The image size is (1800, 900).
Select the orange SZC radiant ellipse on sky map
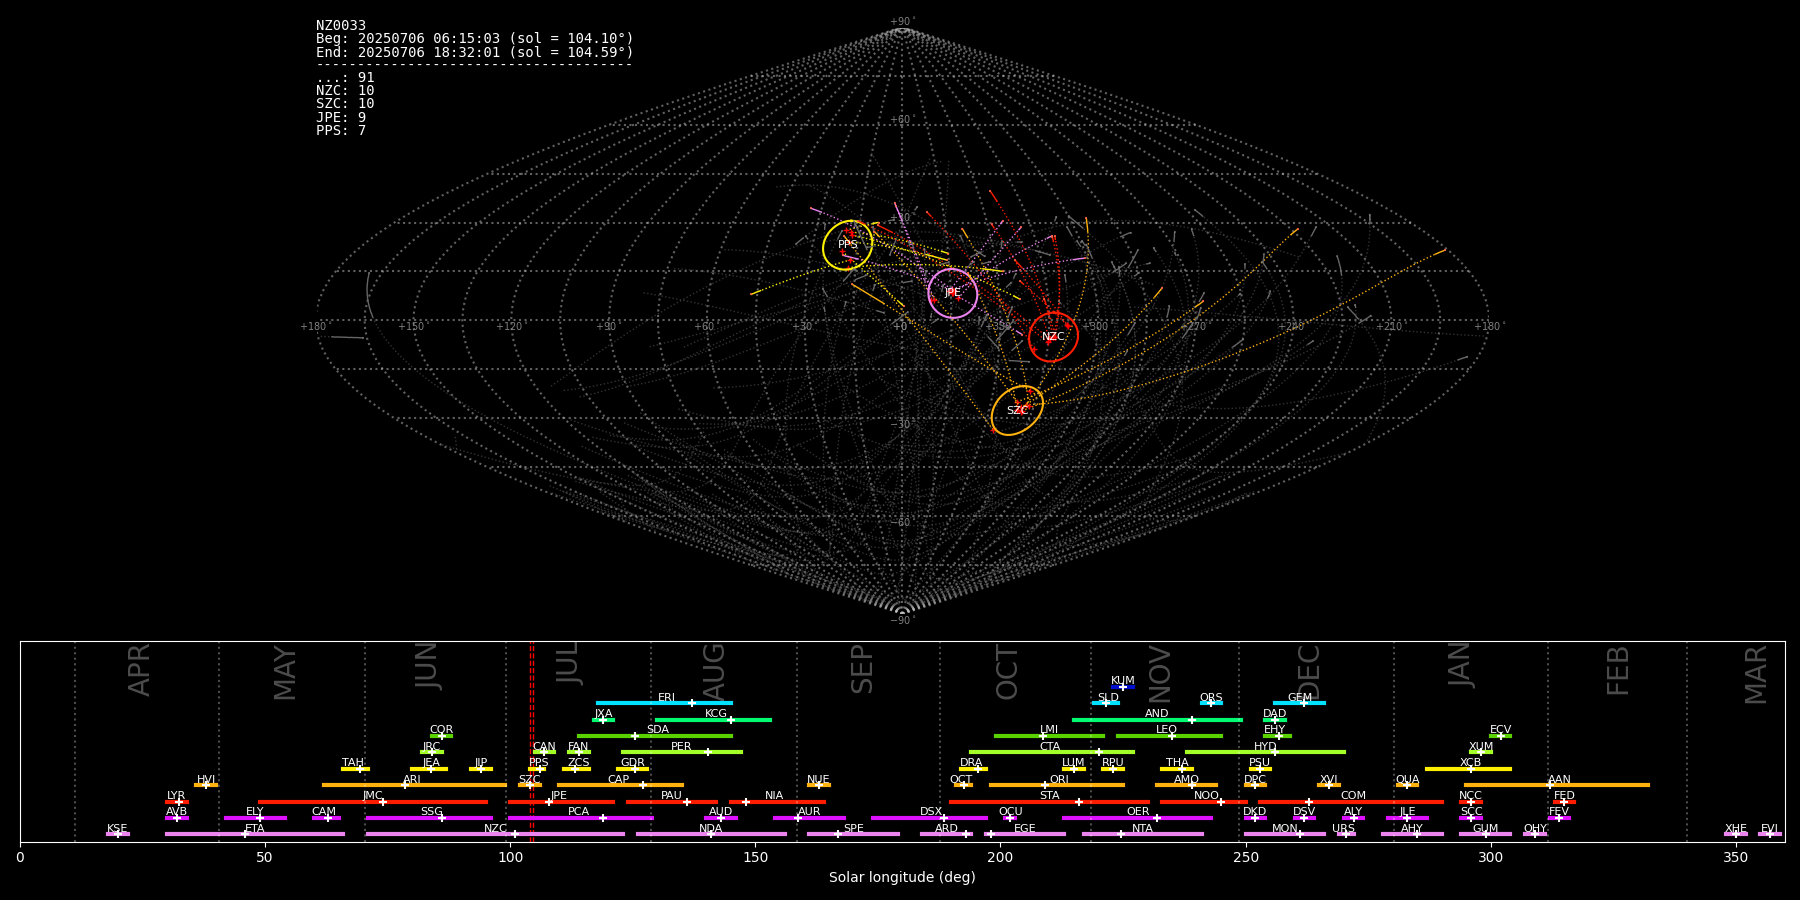point(1017,410)
